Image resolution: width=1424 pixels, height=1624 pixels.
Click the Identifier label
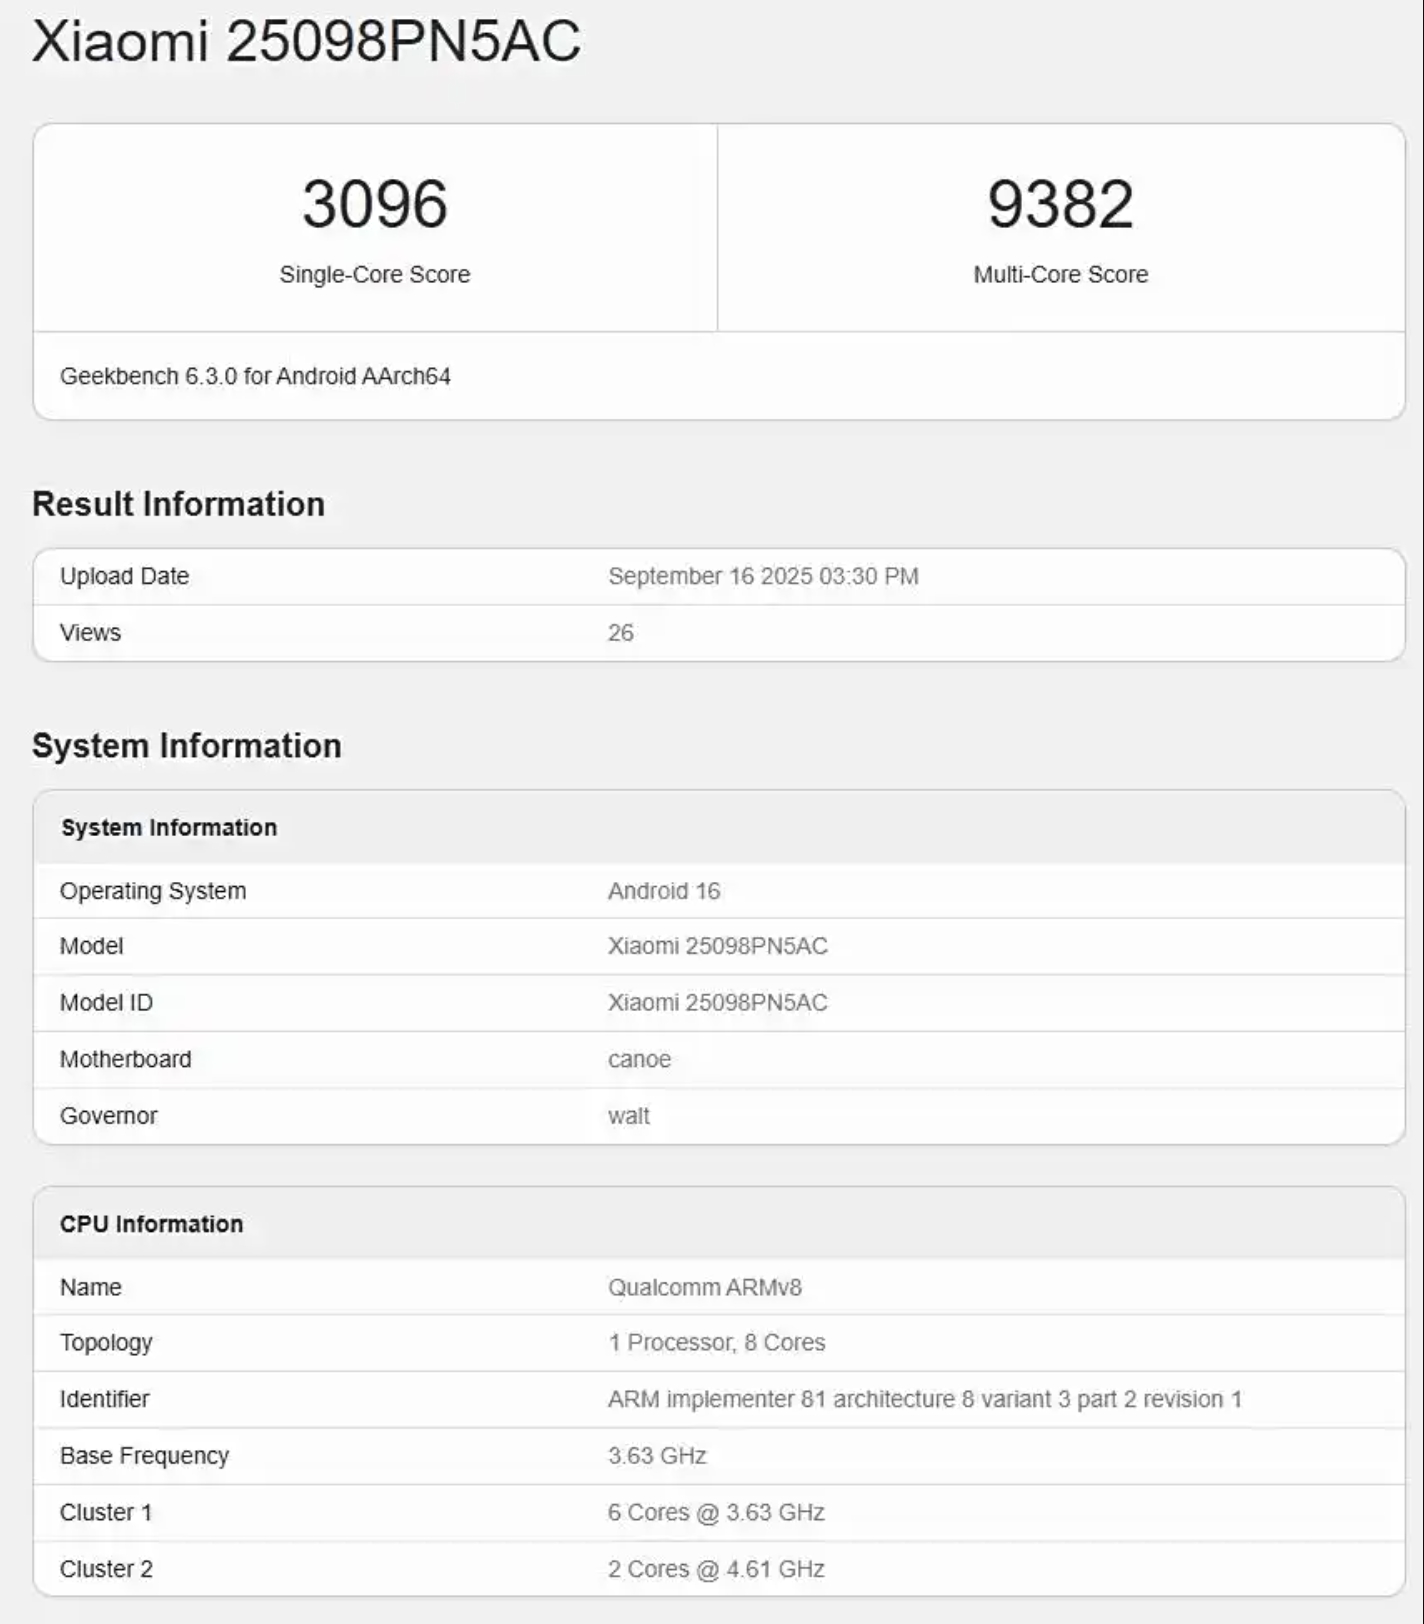105,1399
